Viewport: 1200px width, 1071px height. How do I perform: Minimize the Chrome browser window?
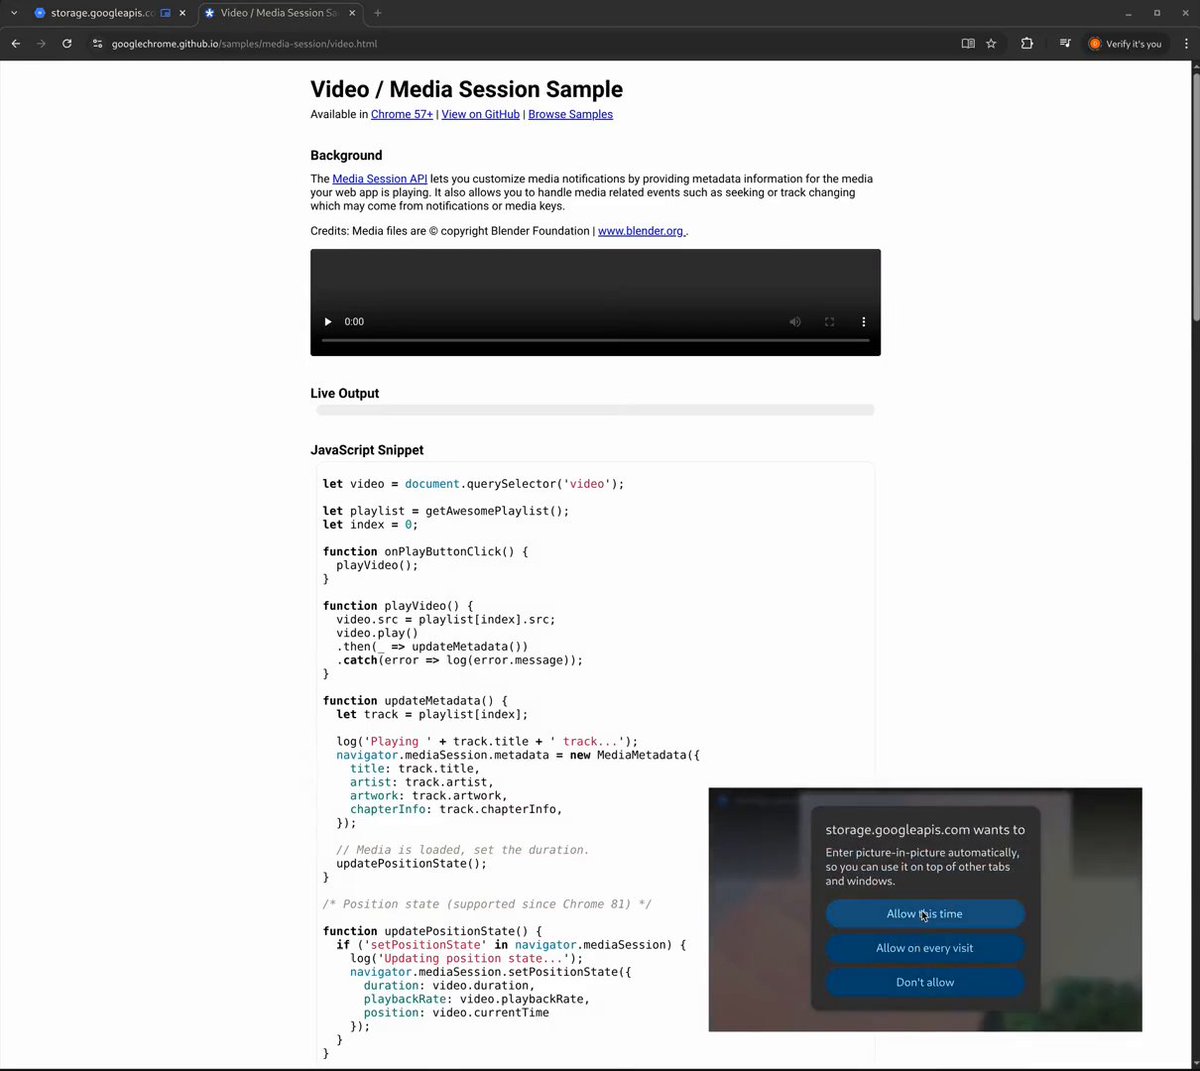click(1128, 13)
